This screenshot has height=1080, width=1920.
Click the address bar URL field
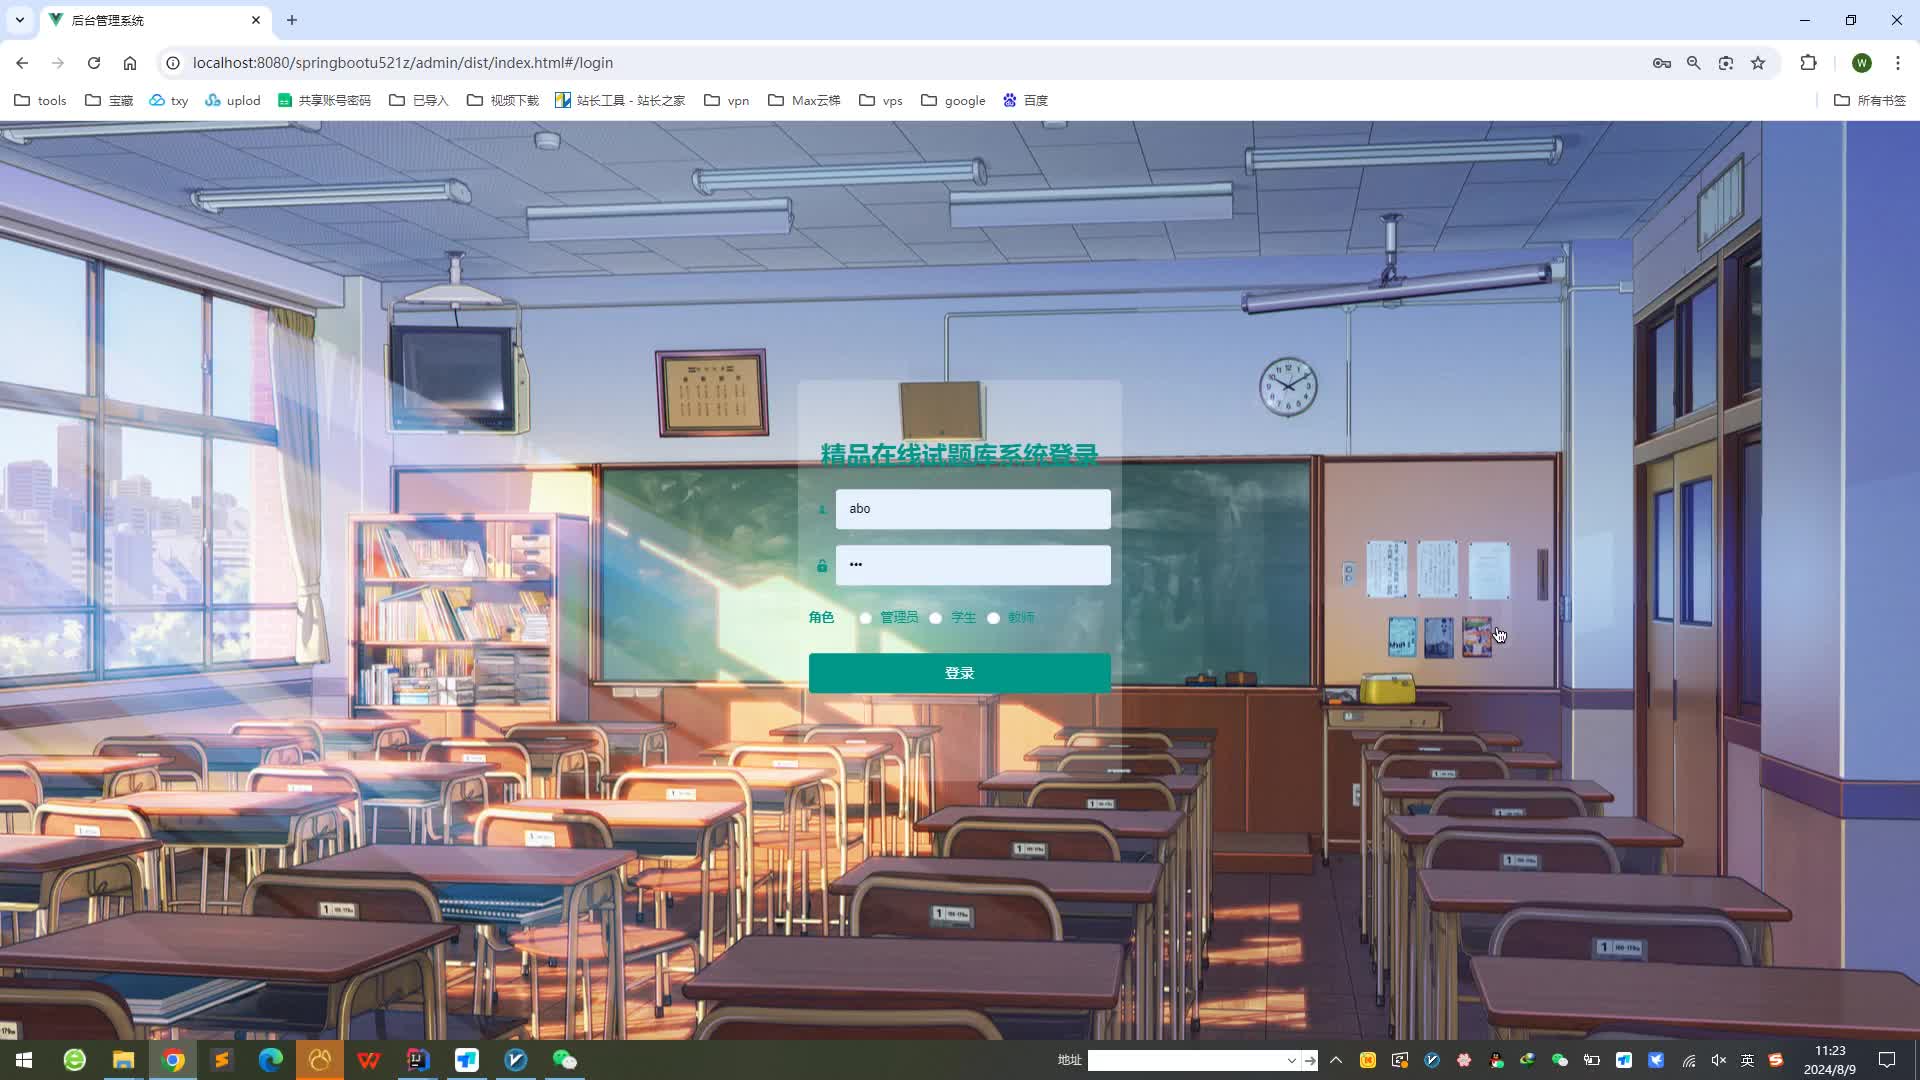(900, 63)
